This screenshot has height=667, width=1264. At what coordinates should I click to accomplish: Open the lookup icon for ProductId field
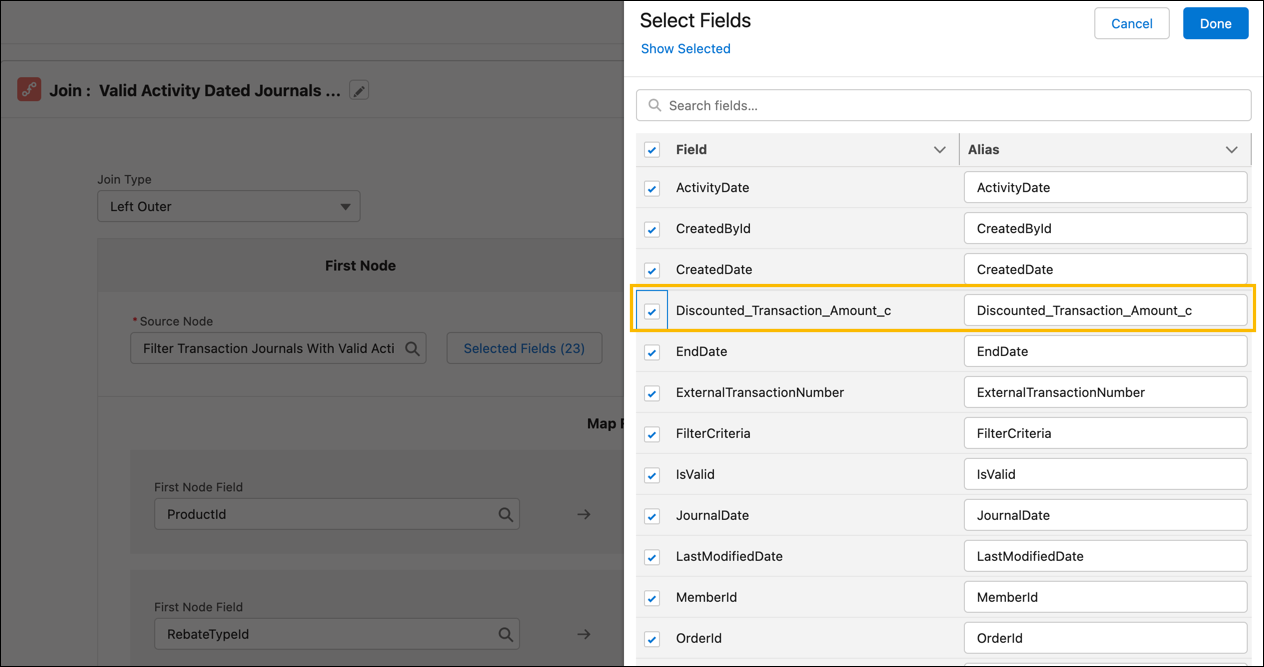tap(506, 514)
